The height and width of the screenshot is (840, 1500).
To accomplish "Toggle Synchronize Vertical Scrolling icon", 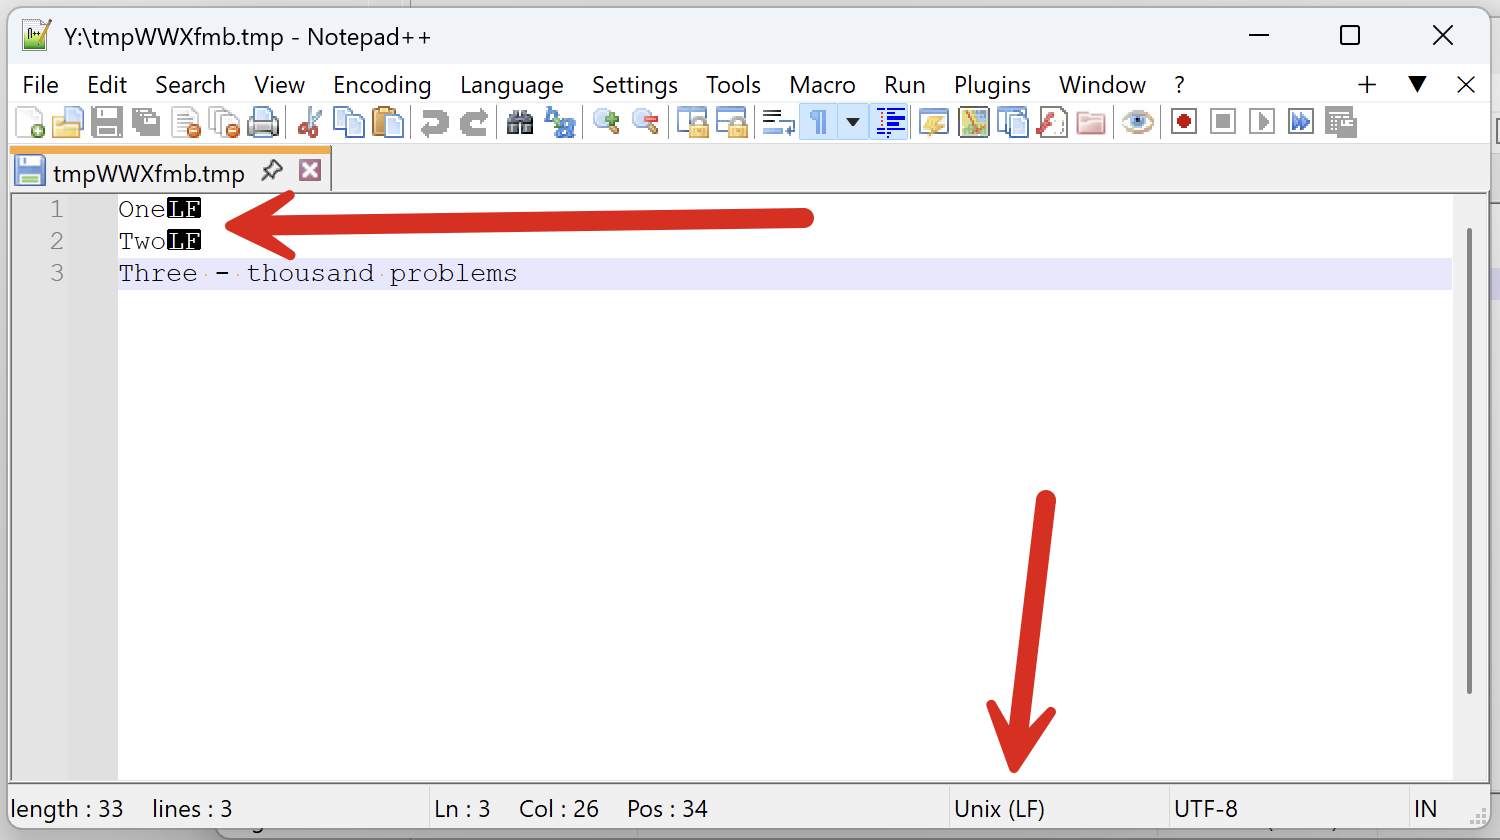I will (692, 121).
